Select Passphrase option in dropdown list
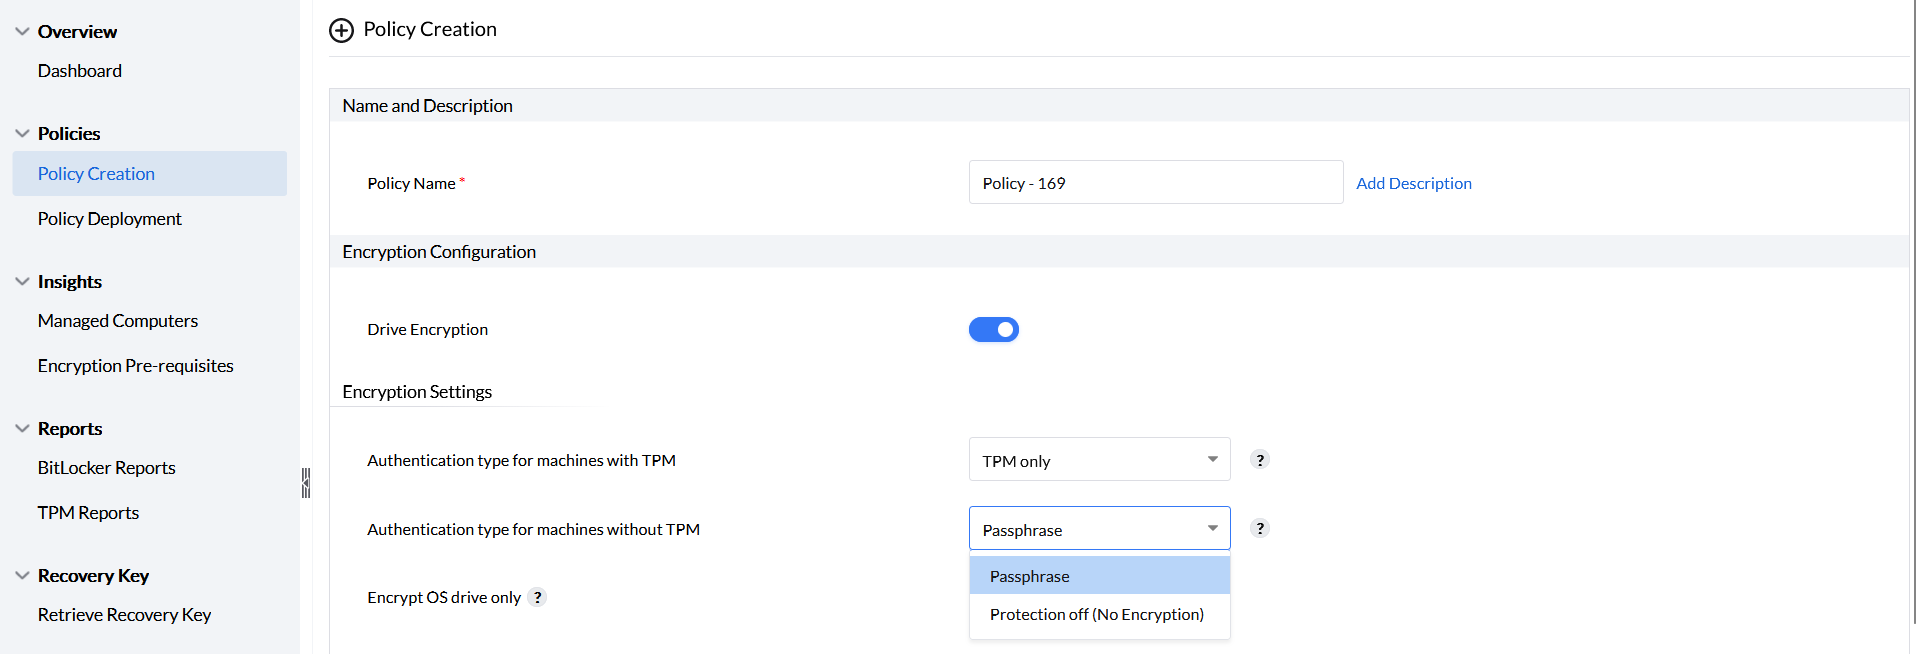 pyautogui.click(x=1030, y=576)
